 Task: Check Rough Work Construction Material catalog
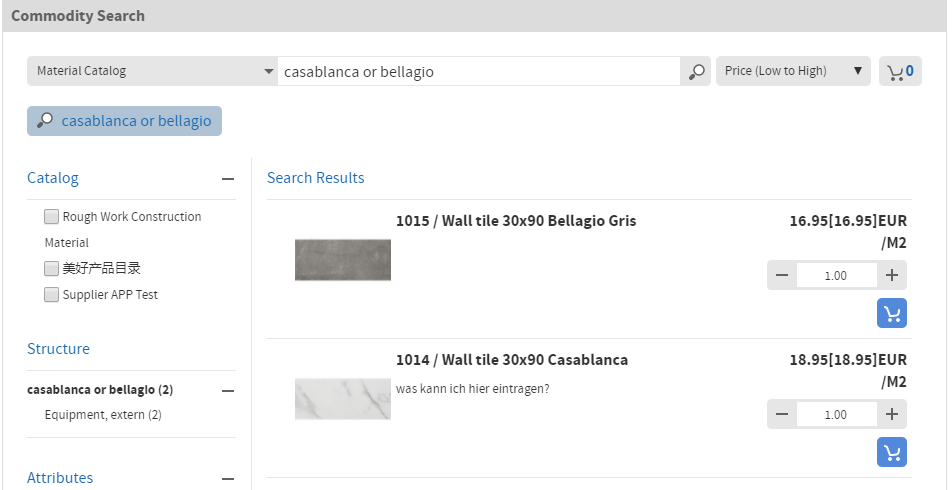coord(52,216)
